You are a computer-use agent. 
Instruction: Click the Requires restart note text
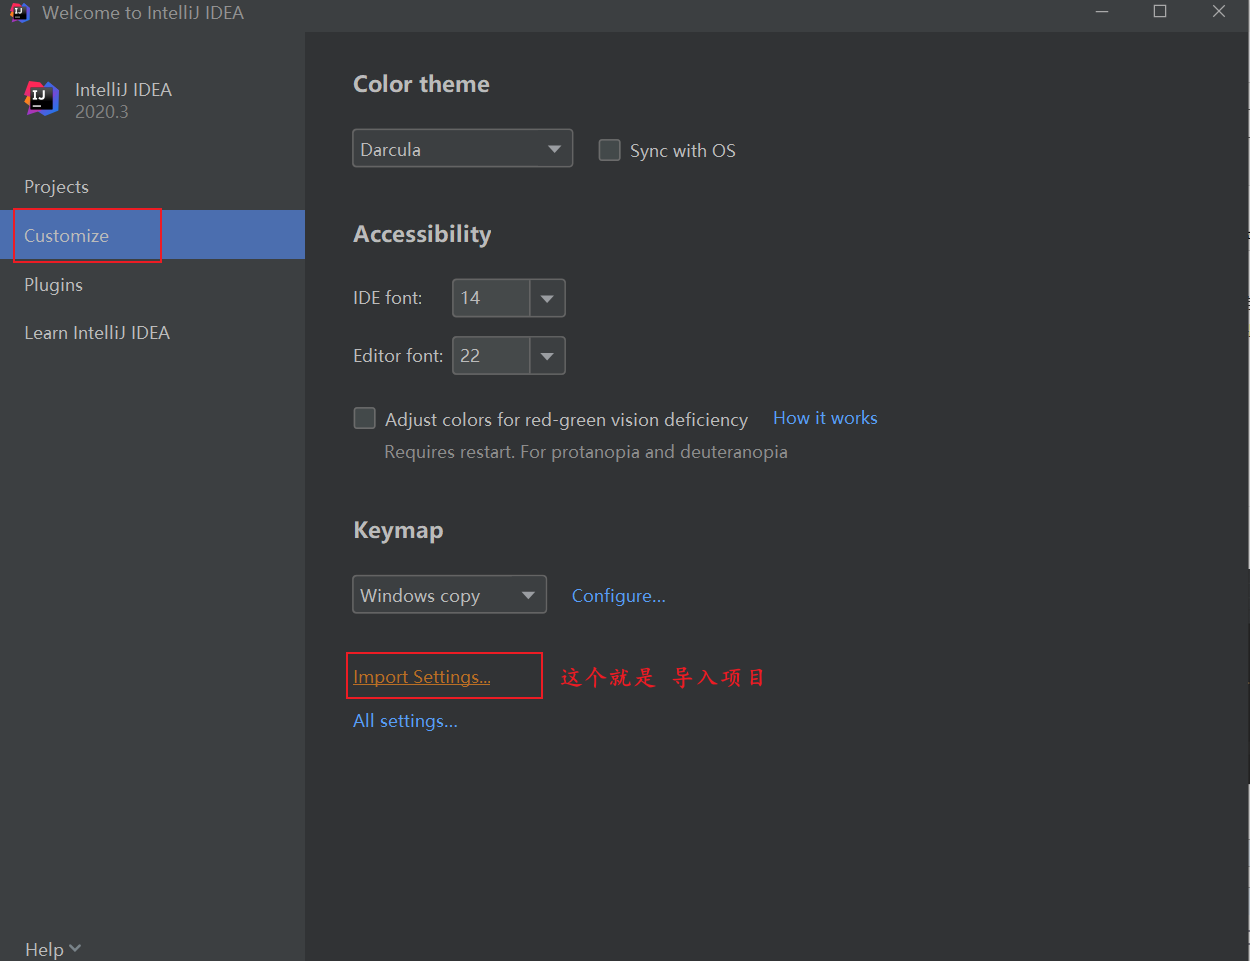586,452
